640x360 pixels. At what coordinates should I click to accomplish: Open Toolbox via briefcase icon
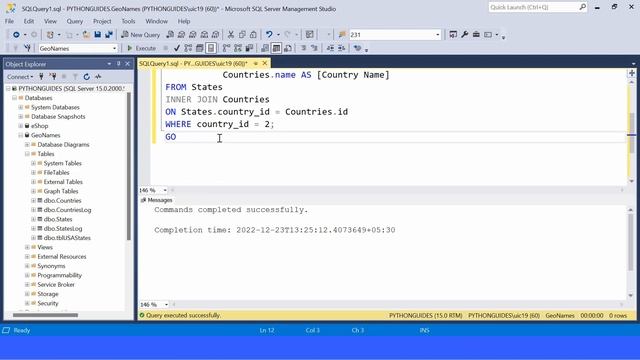[476, 35]
